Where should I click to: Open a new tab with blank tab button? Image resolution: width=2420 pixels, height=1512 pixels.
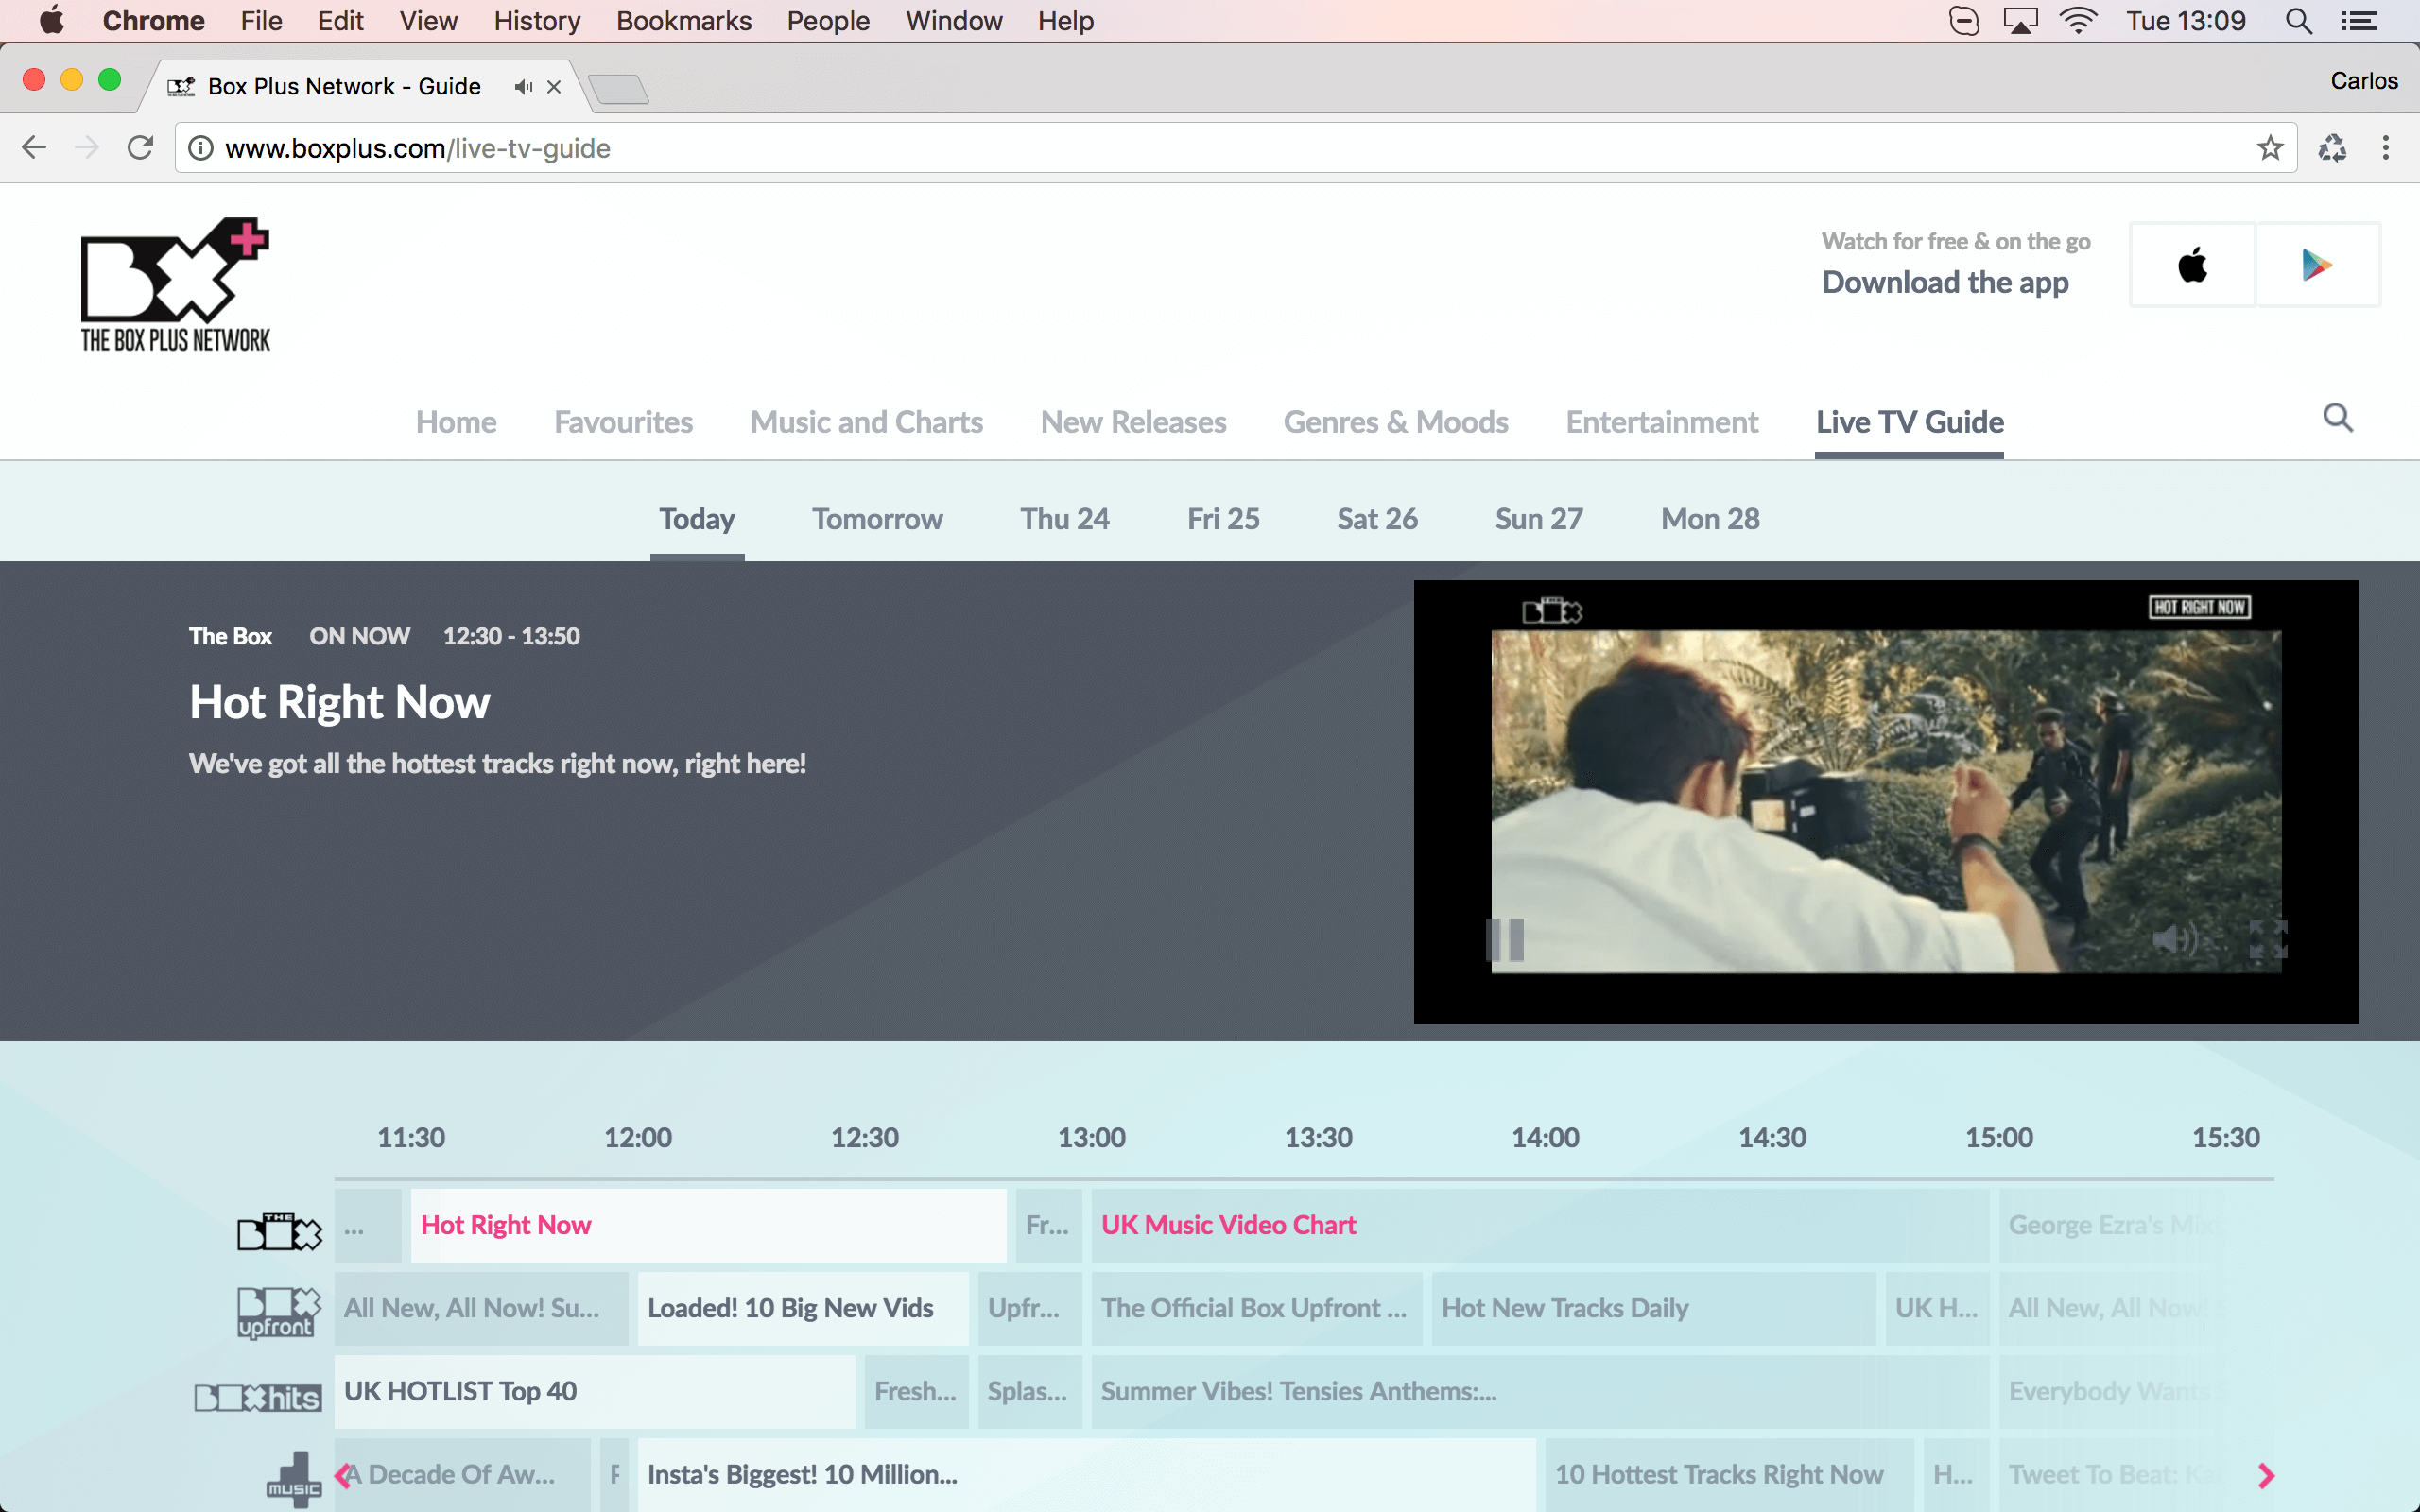[x=619, y=89]
